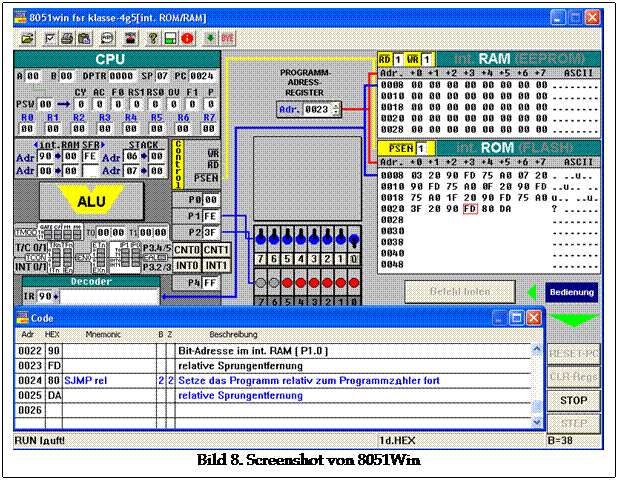Image resolution: width=618 pixels, height=480 pixels.
Task: Click the TMOD register bit block
Action: (x=63, y=232)
